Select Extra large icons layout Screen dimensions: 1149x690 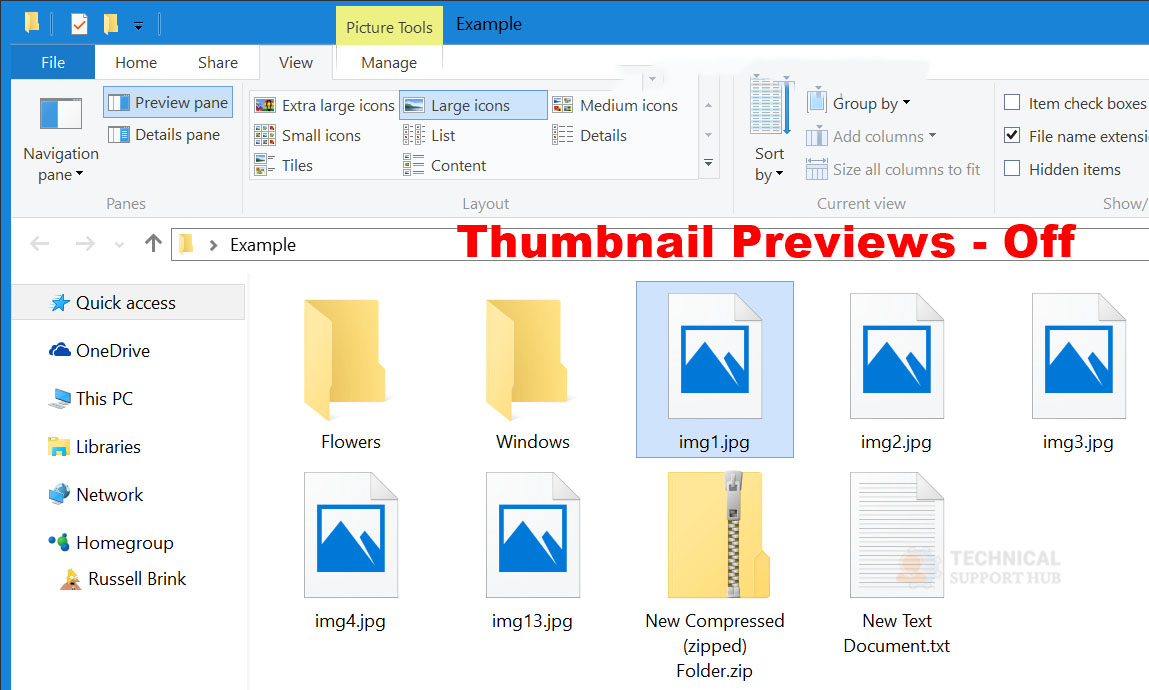(x=325, y=105)
